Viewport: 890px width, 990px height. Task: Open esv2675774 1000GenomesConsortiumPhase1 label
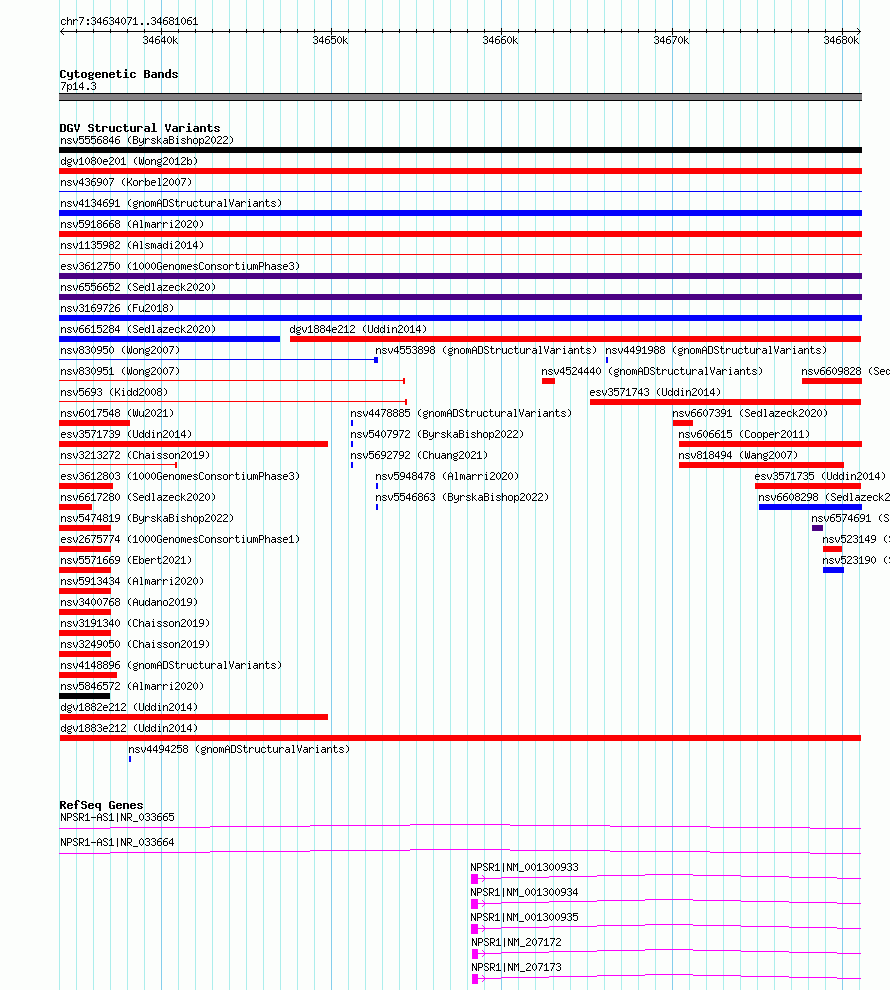[x=180, y=539]
